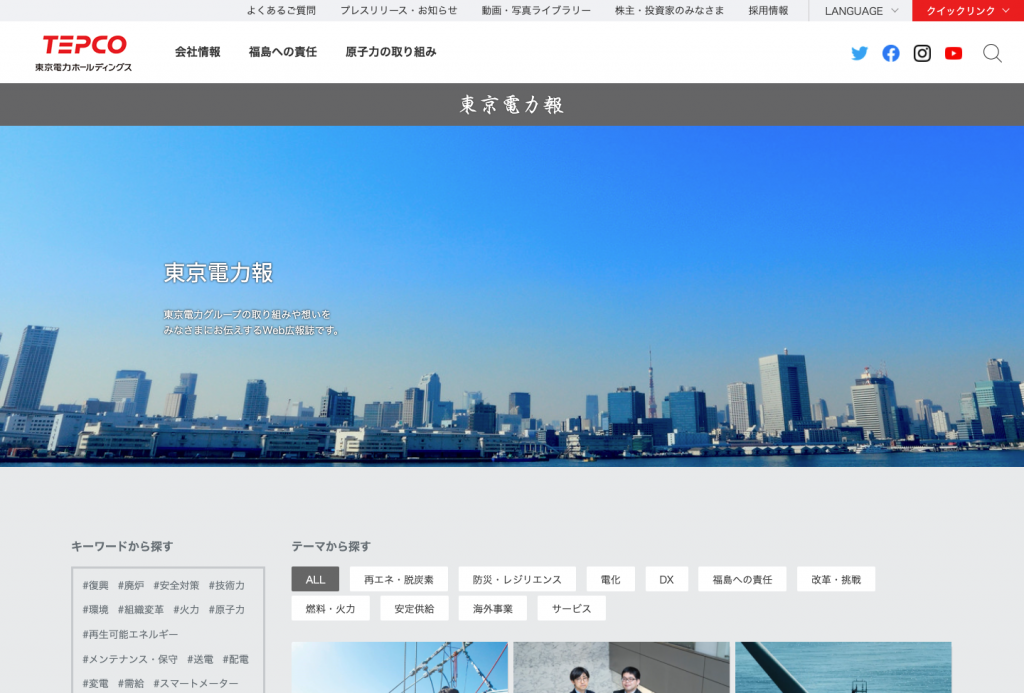Open TEPCO's YouTube channel icon
This screenshot has height=693, width=1024.
[953, 53]
